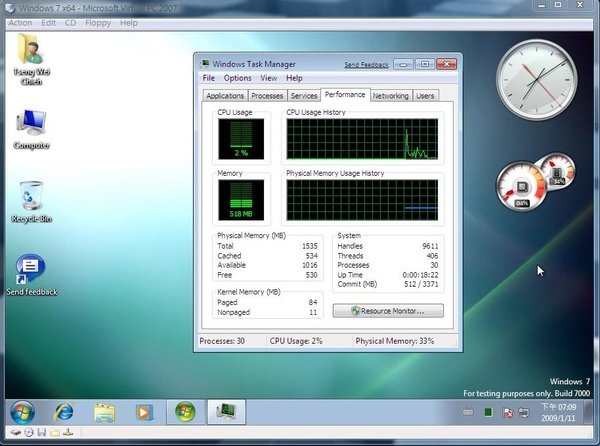Click Physical Memory Usage History graph
The width and height of the screenshot is (600, 446).
pos(362,200)
